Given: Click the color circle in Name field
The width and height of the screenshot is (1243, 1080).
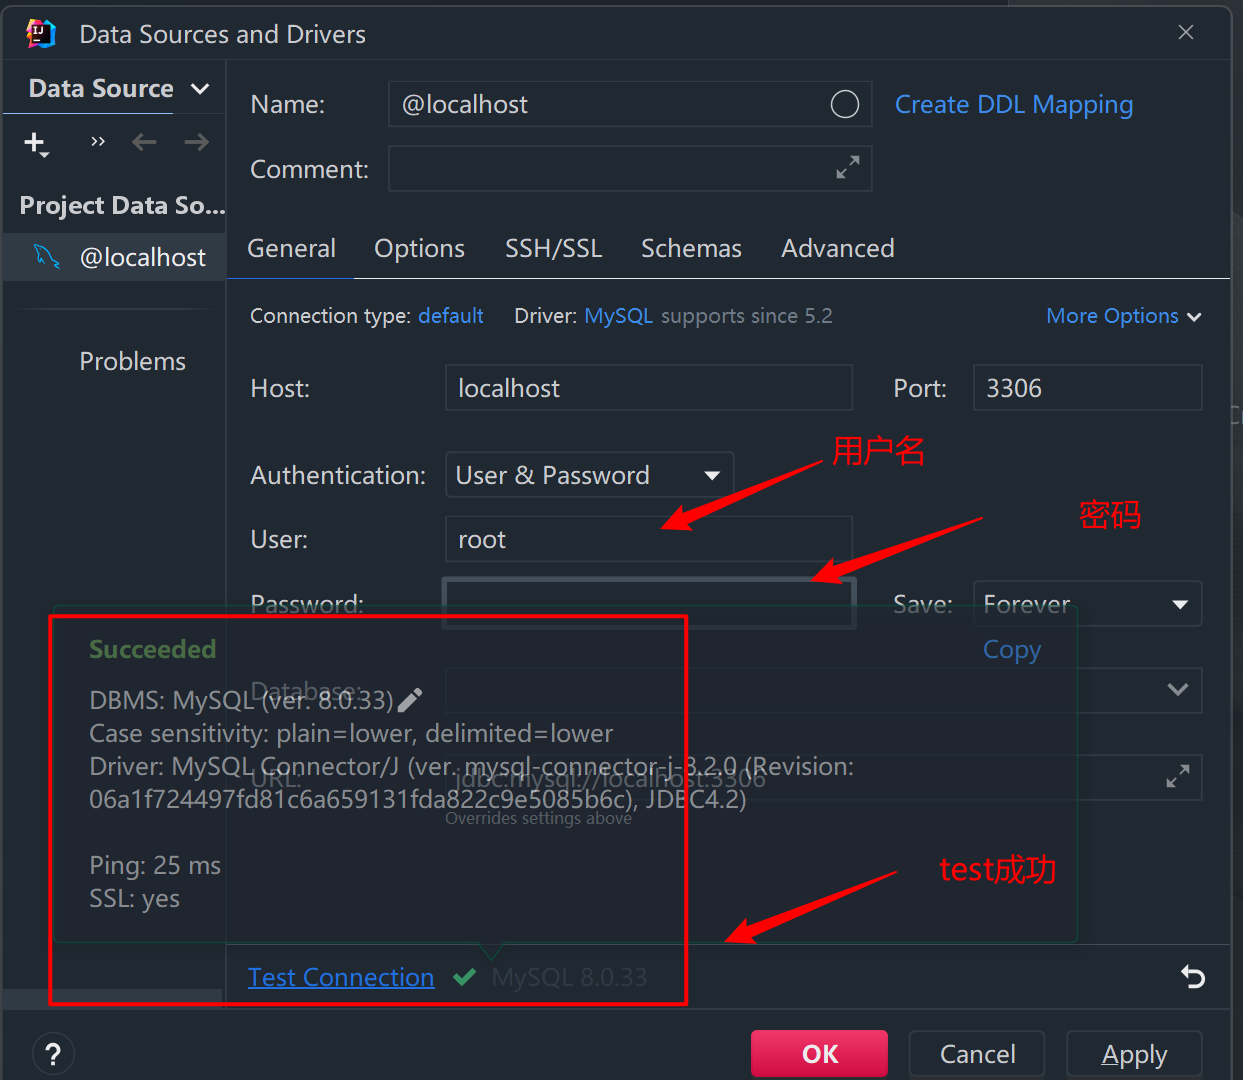Looking at the screenshot, I should coord(844,104).
